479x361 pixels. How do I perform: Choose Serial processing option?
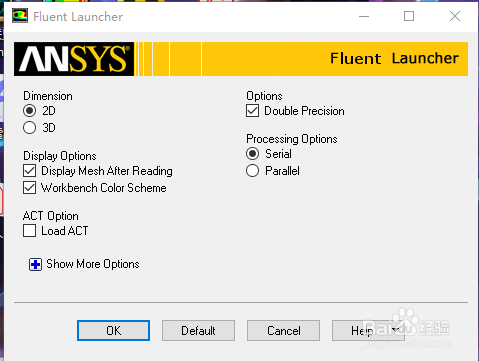click(252, 154)
